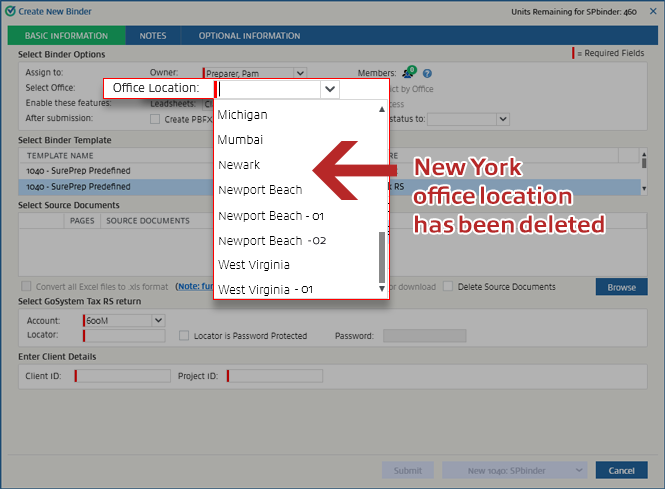665x489 pixels.
Task: Open the New 1040: SPbinder dropdown button
Action: pyautogui.click(x=514, y=470)
